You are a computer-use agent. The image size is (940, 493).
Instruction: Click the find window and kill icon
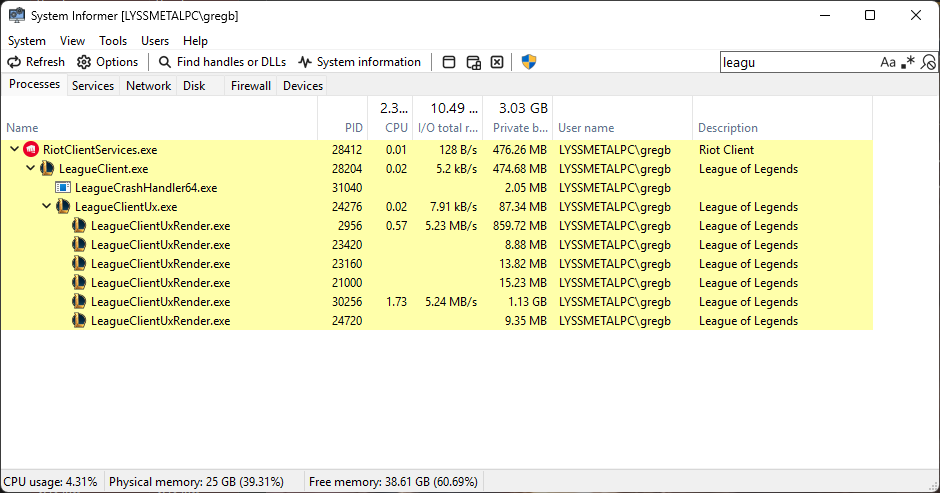pos(497,62)
